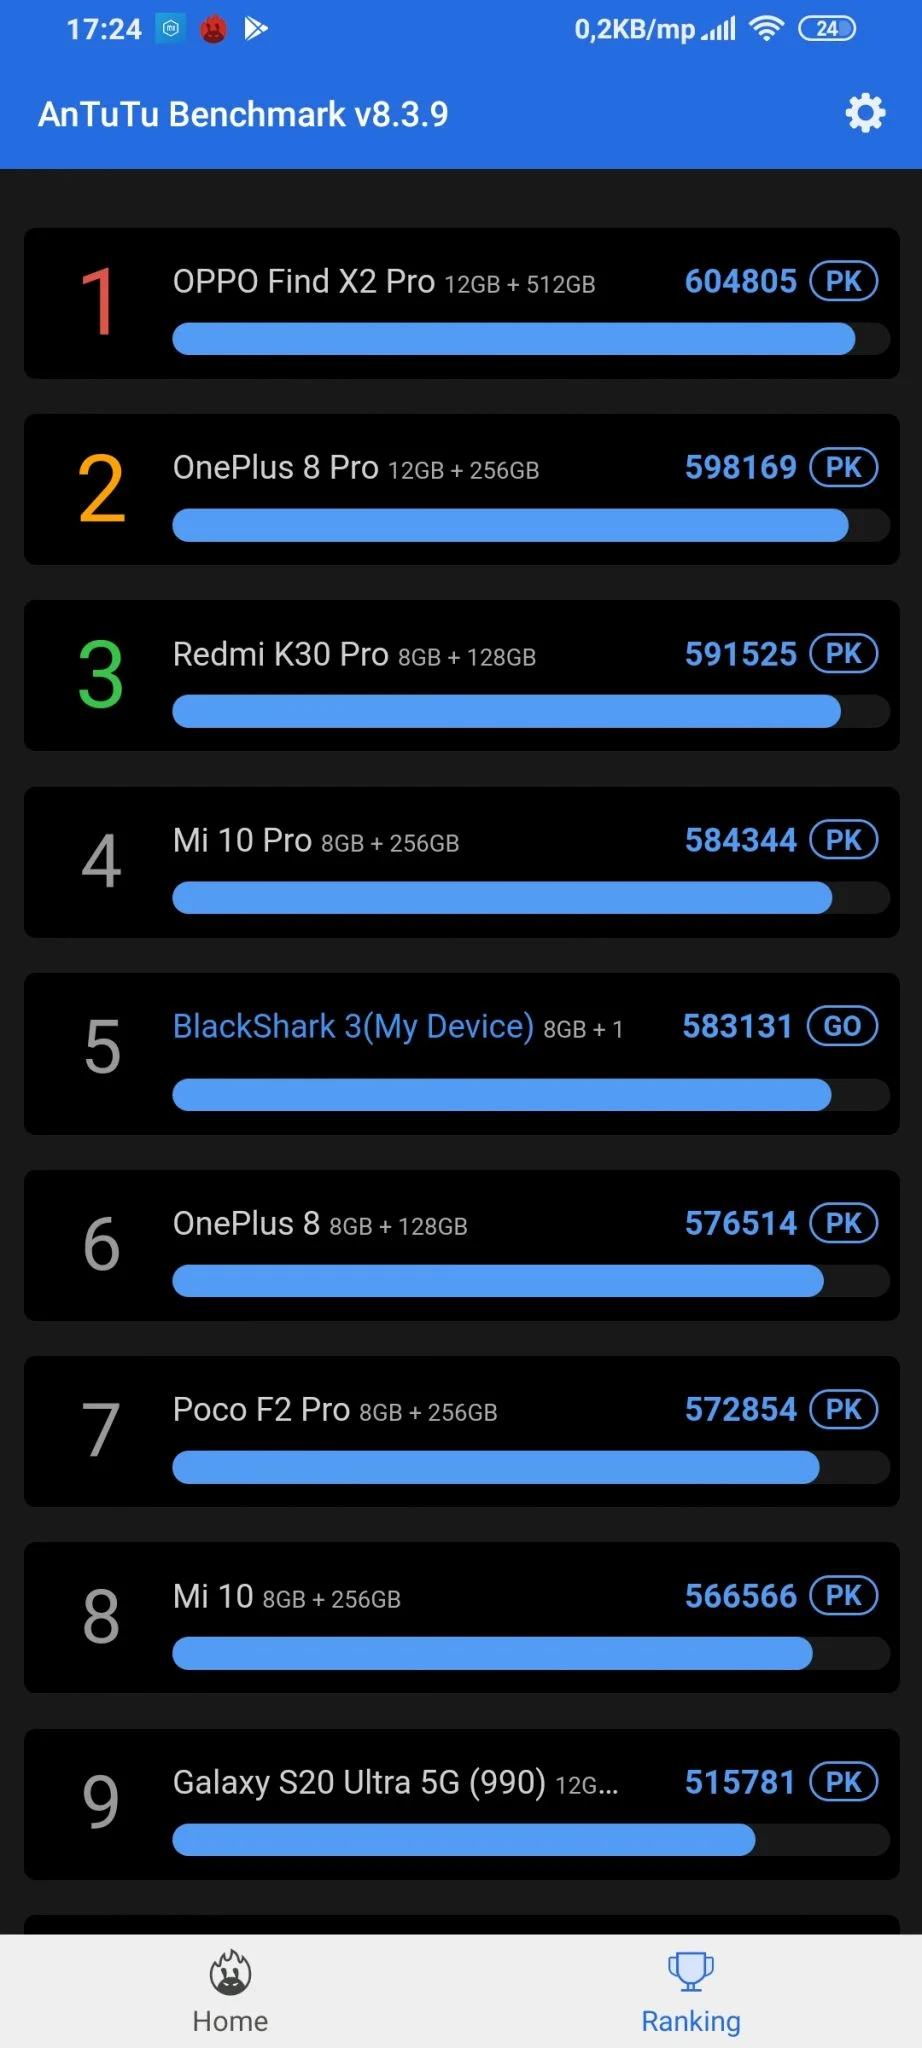922x2048 pixels.
Task: Click the Mi 10 score 566566
Action: (740, 1596)
